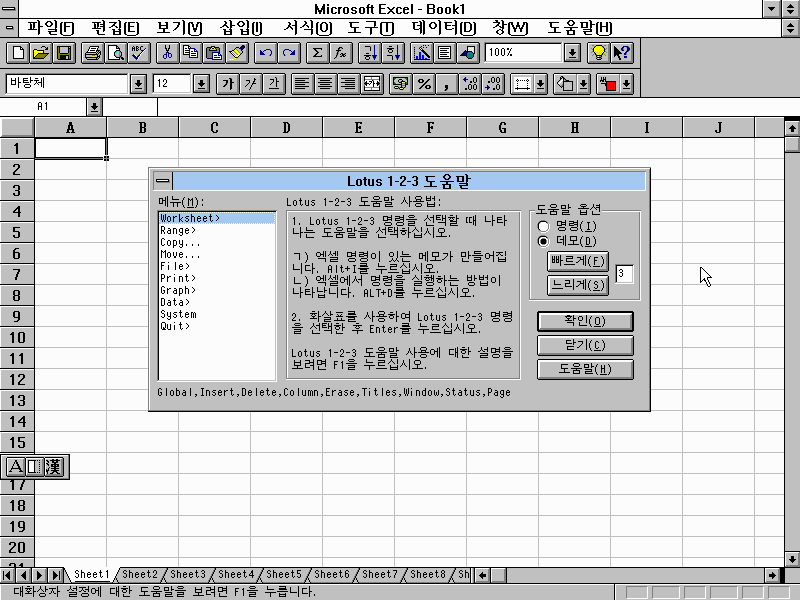The width and height of the screenshot is (800, 600).
Task: Align cell text right
Action: 348,84
